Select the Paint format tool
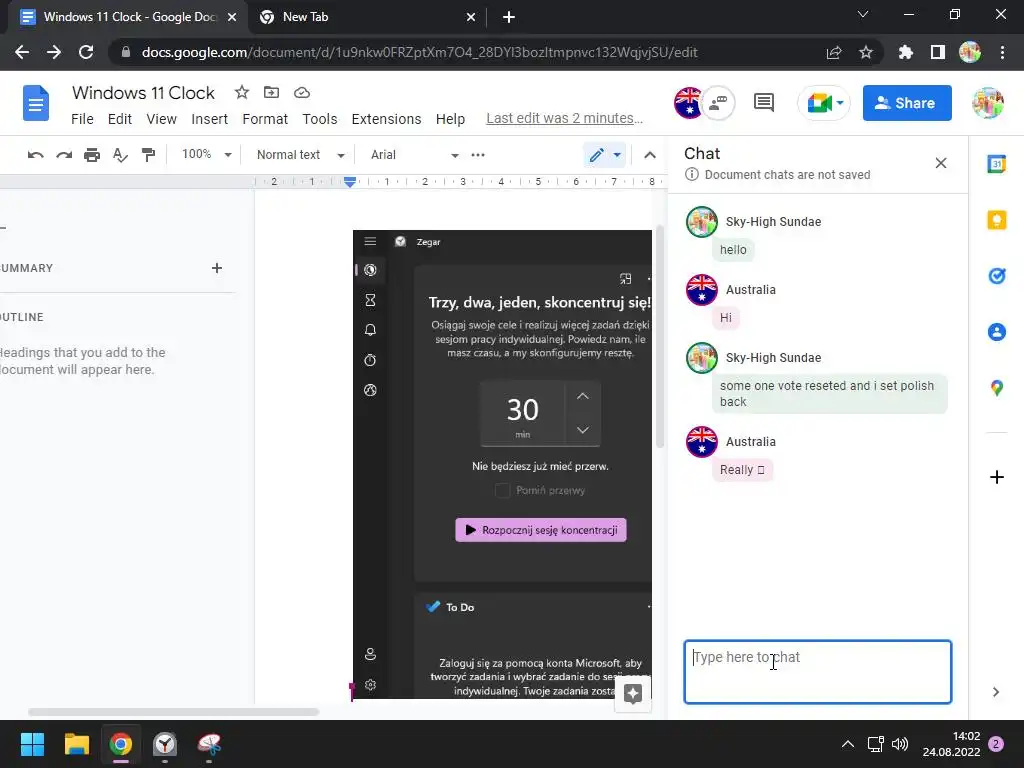 (149, 155)
